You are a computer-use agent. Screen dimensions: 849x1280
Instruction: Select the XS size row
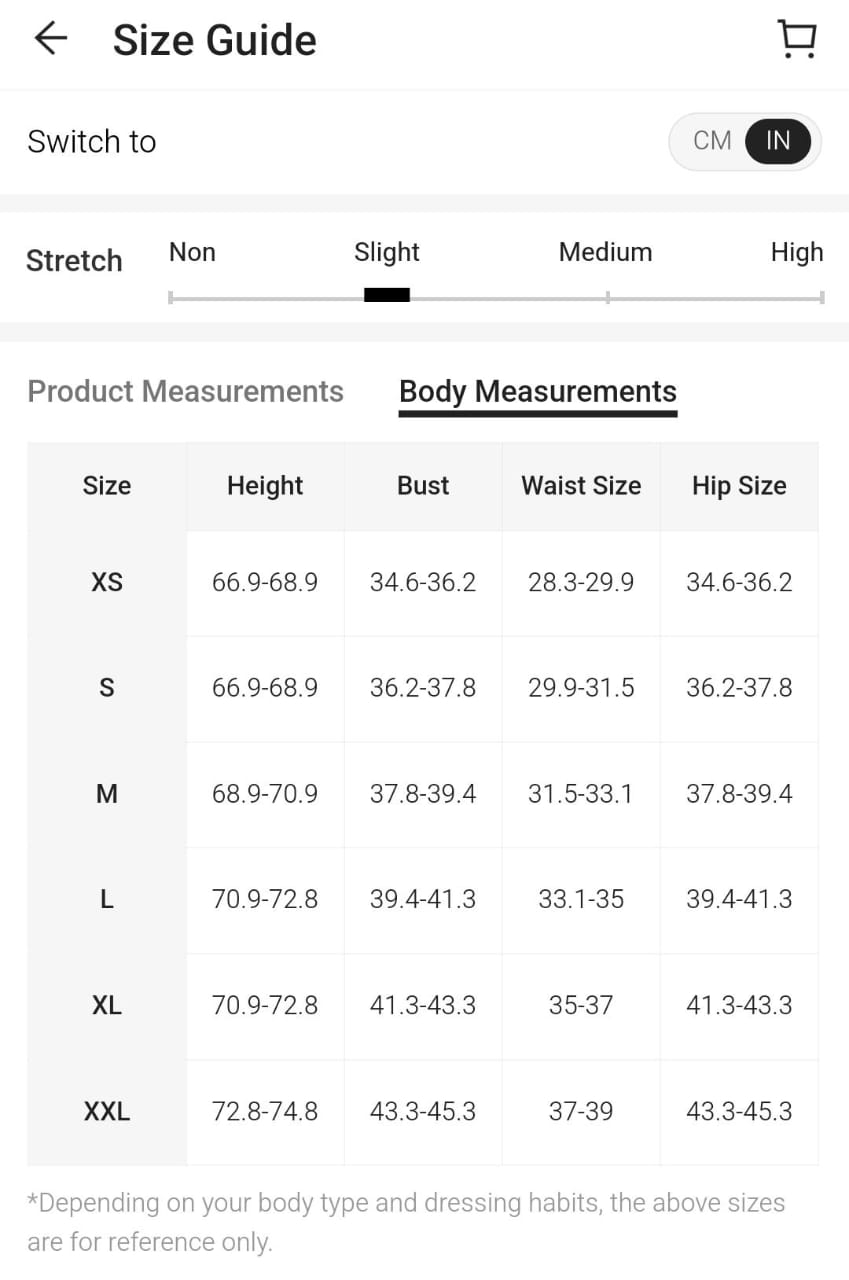point(107,582)
